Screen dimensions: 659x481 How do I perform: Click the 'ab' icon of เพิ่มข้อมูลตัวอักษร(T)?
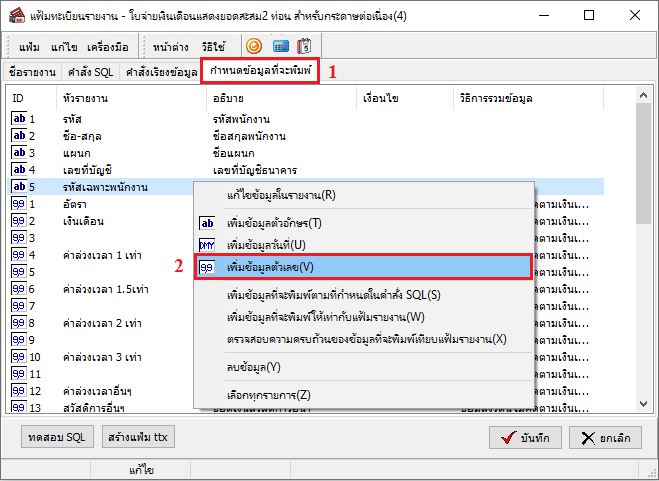coord(207,222)
